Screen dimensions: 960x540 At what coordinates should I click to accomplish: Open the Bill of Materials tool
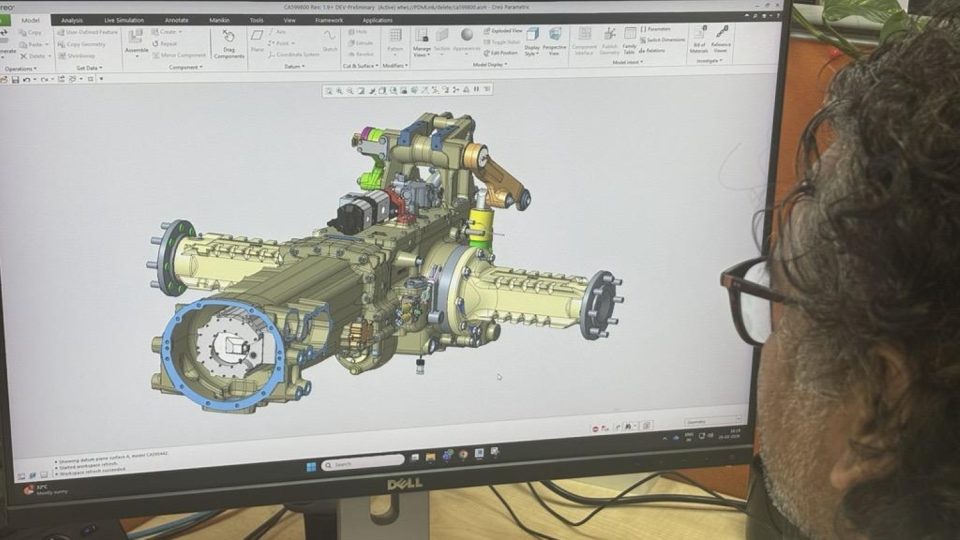pyautogui.click(x=699, y=39)
